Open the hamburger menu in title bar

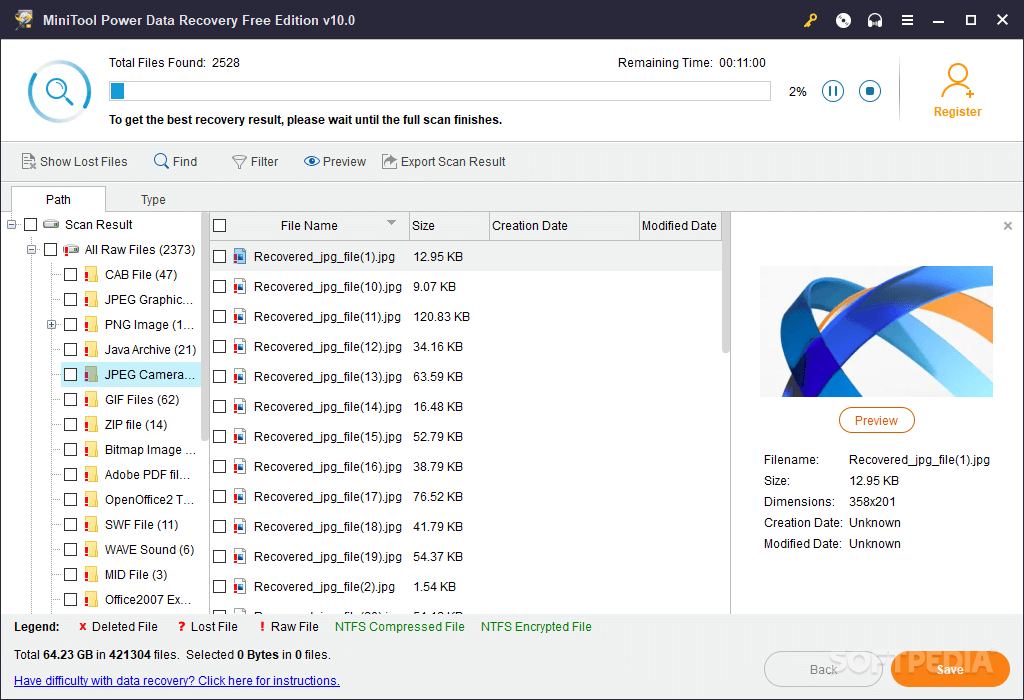pyautogui.click(x=907, y=20)
